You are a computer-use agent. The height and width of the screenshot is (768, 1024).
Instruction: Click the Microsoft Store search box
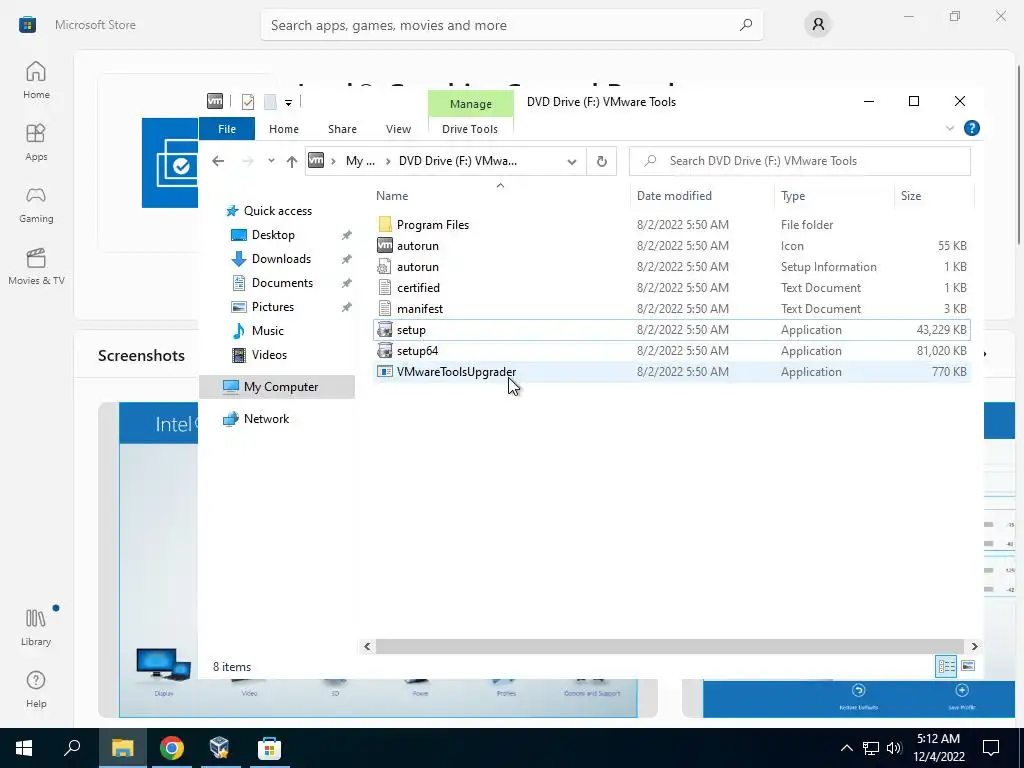tap(511, 25)
